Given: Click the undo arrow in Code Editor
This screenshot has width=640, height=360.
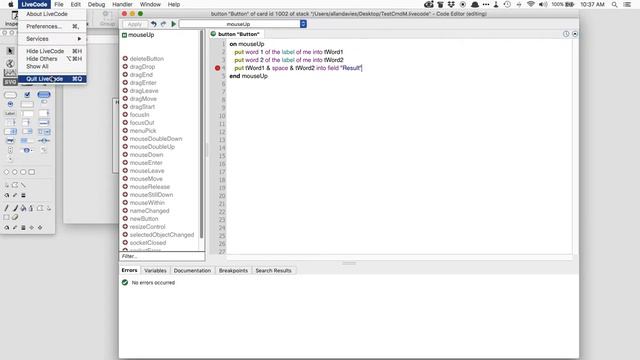Looking at the screenshot, I should (153, 24).
